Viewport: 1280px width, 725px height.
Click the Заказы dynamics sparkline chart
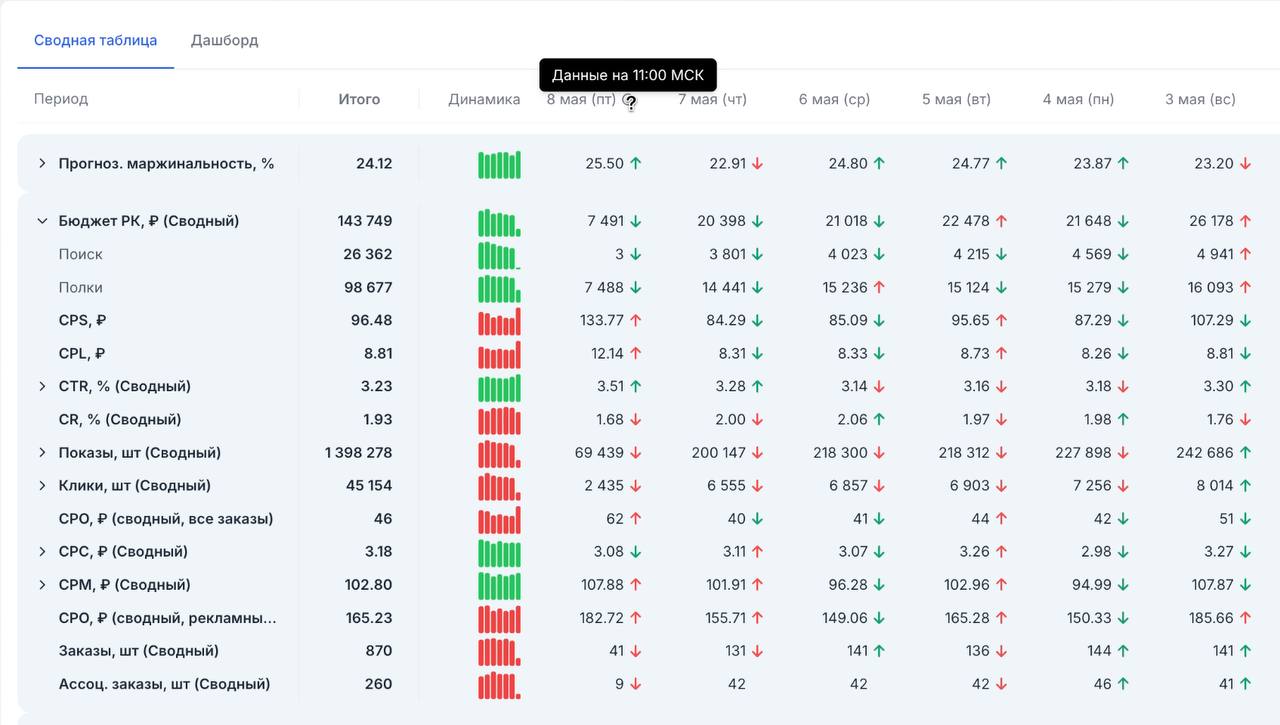pos(499,652)
